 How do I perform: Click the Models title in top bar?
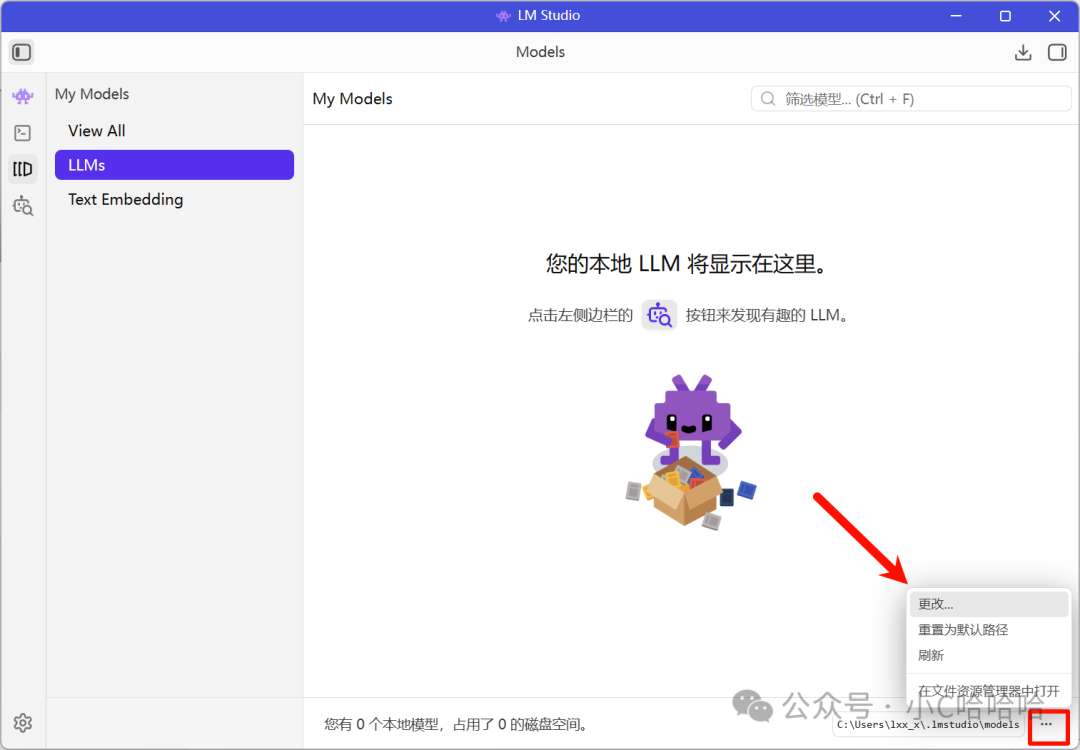pyautogui.click(x=540, y=52)
